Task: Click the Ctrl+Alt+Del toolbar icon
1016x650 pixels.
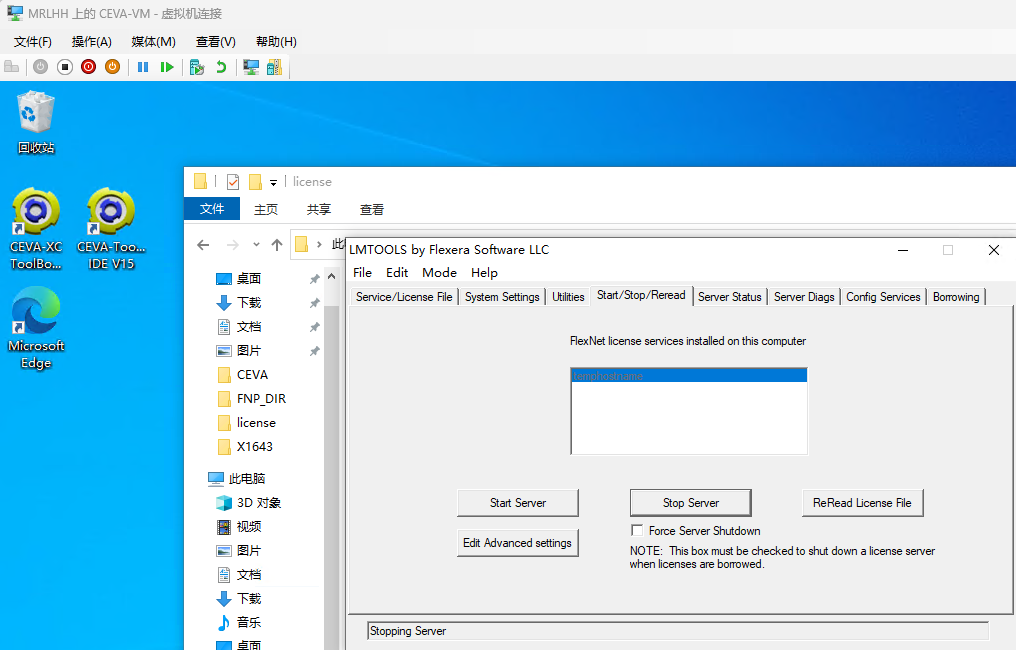Action: [12, 67]
